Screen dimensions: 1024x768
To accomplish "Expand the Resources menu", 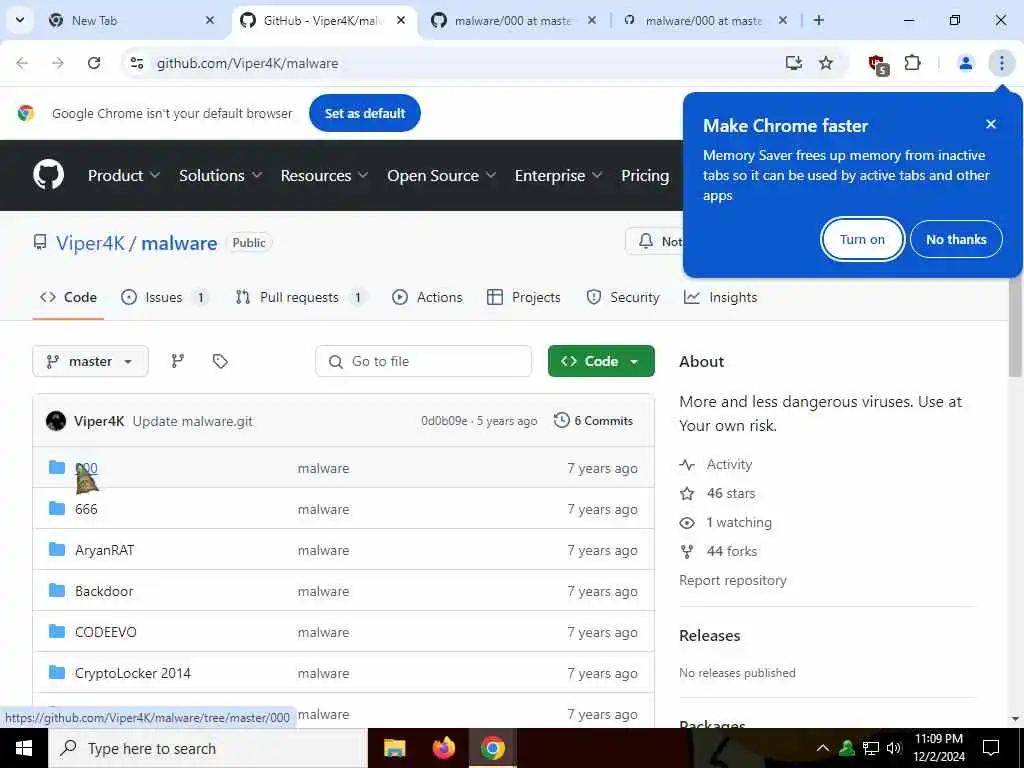I will tap(325, 176).
